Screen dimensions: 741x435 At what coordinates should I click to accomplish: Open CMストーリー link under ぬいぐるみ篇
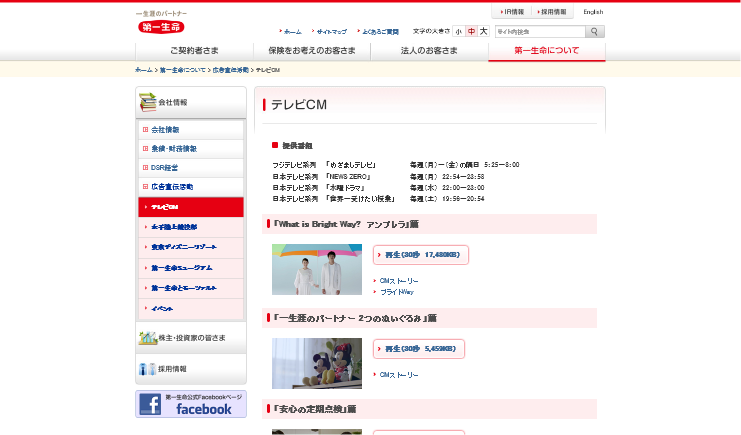click(399, 375)
